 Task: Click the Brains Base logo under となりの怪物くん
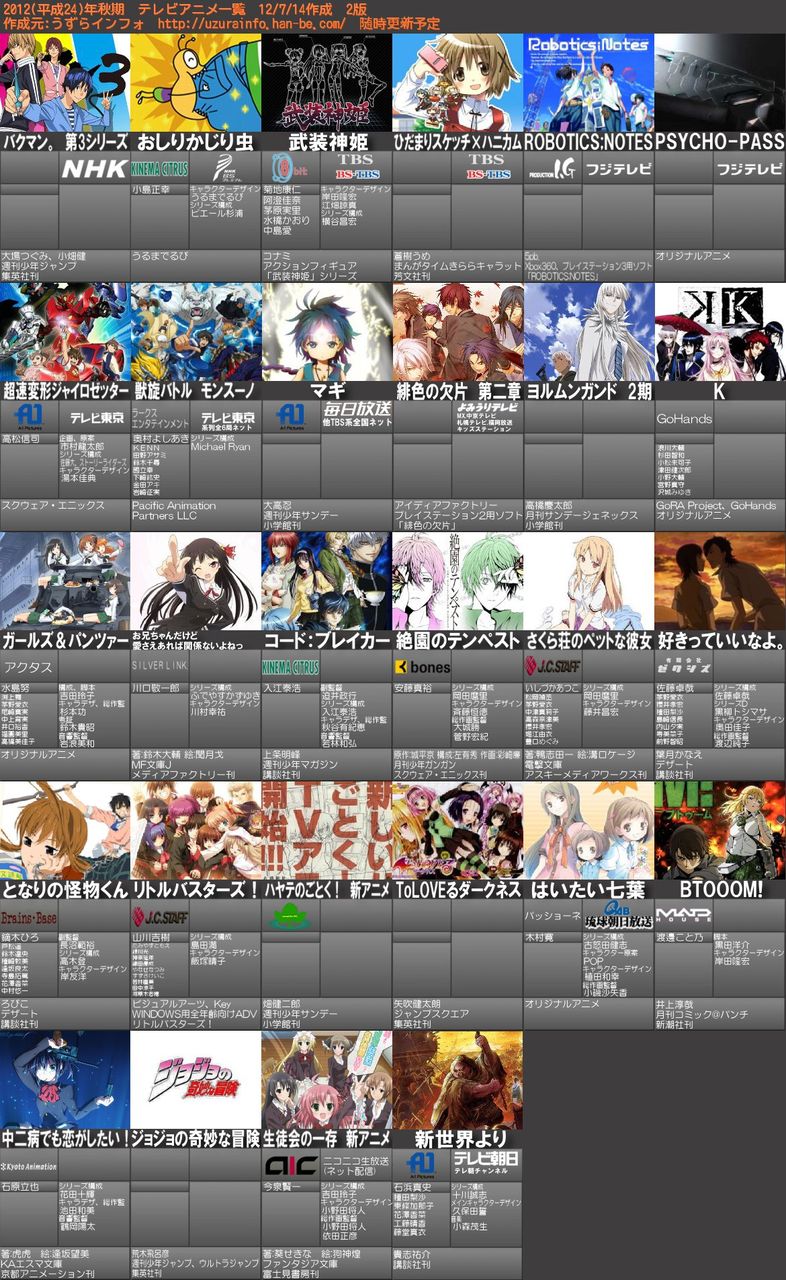coord(29,916)
